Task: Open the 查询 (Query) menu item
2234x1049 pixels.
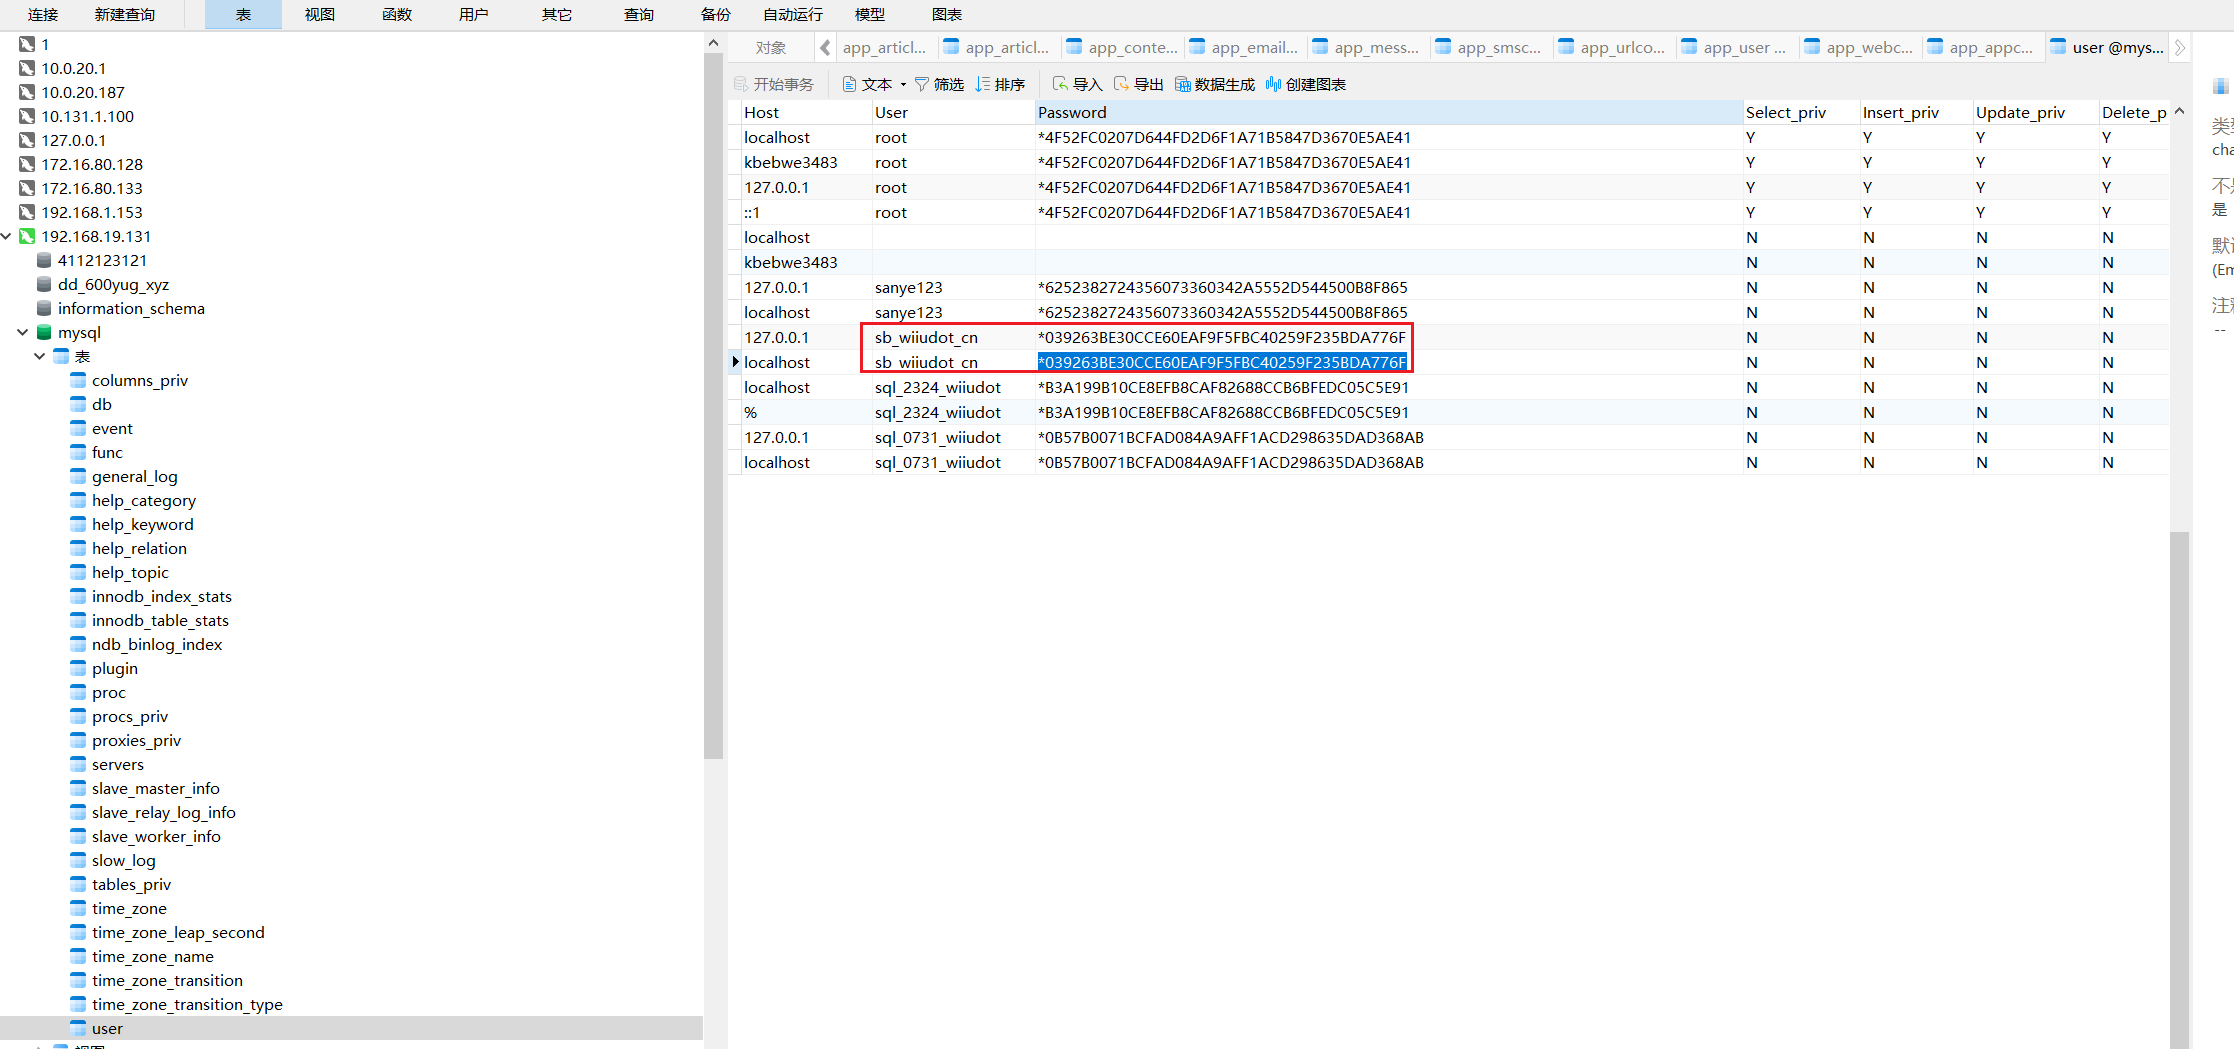Action: [639, 14]
